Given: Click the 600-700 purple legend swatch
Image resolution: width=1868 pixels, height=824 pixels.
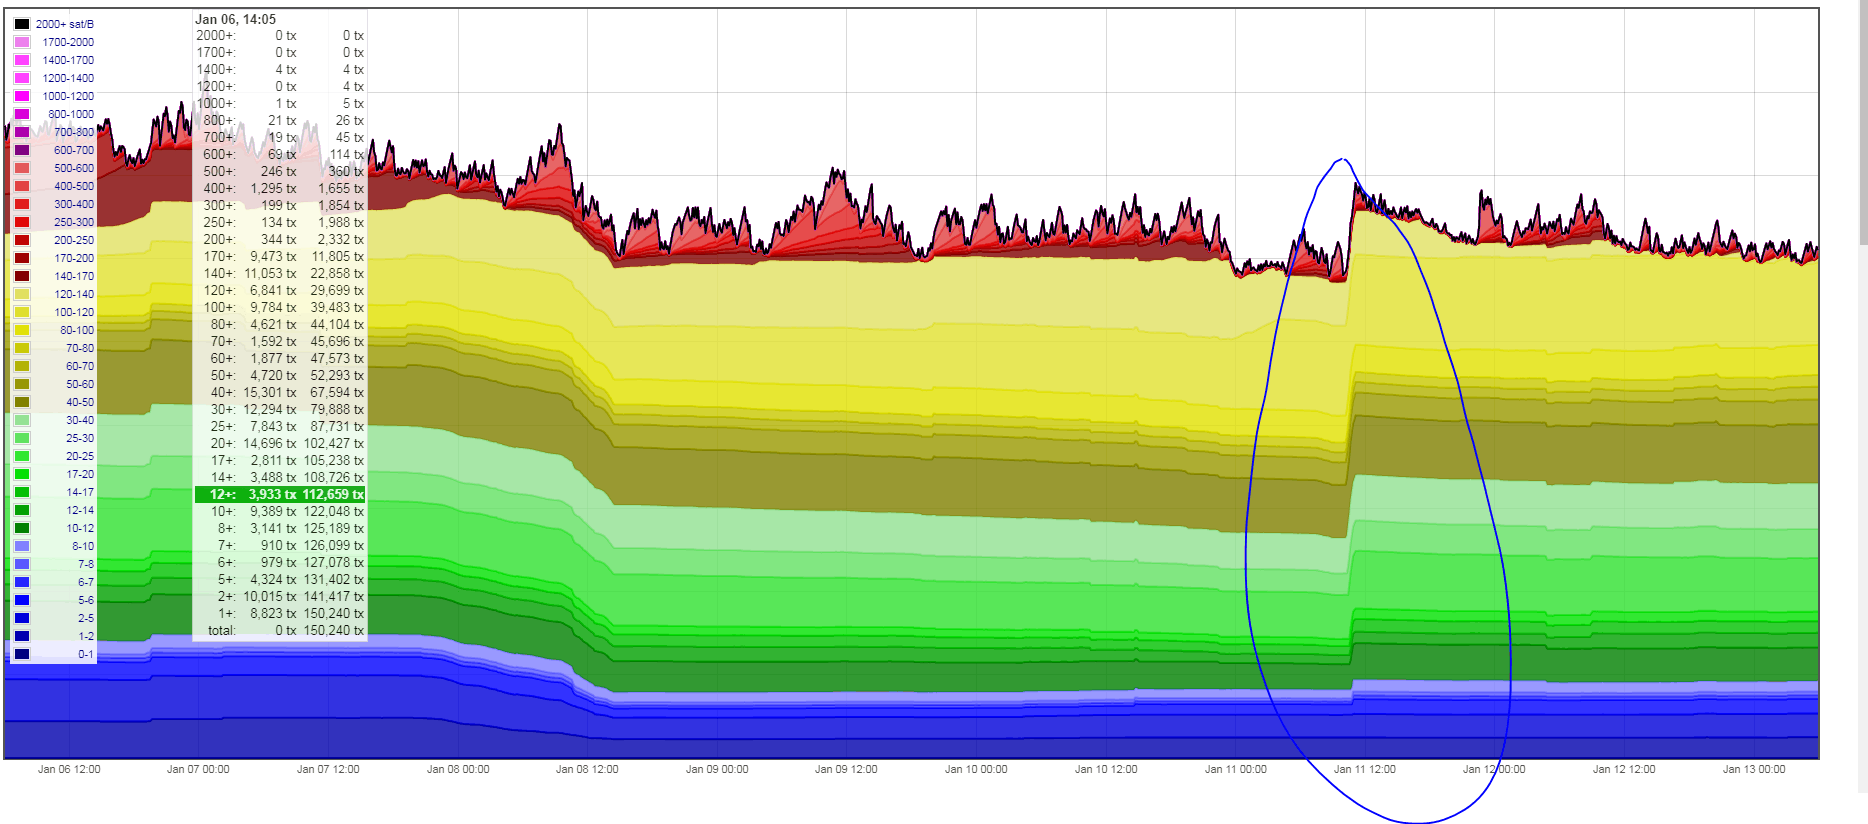Looking at the screenshot, I should 22,150.
